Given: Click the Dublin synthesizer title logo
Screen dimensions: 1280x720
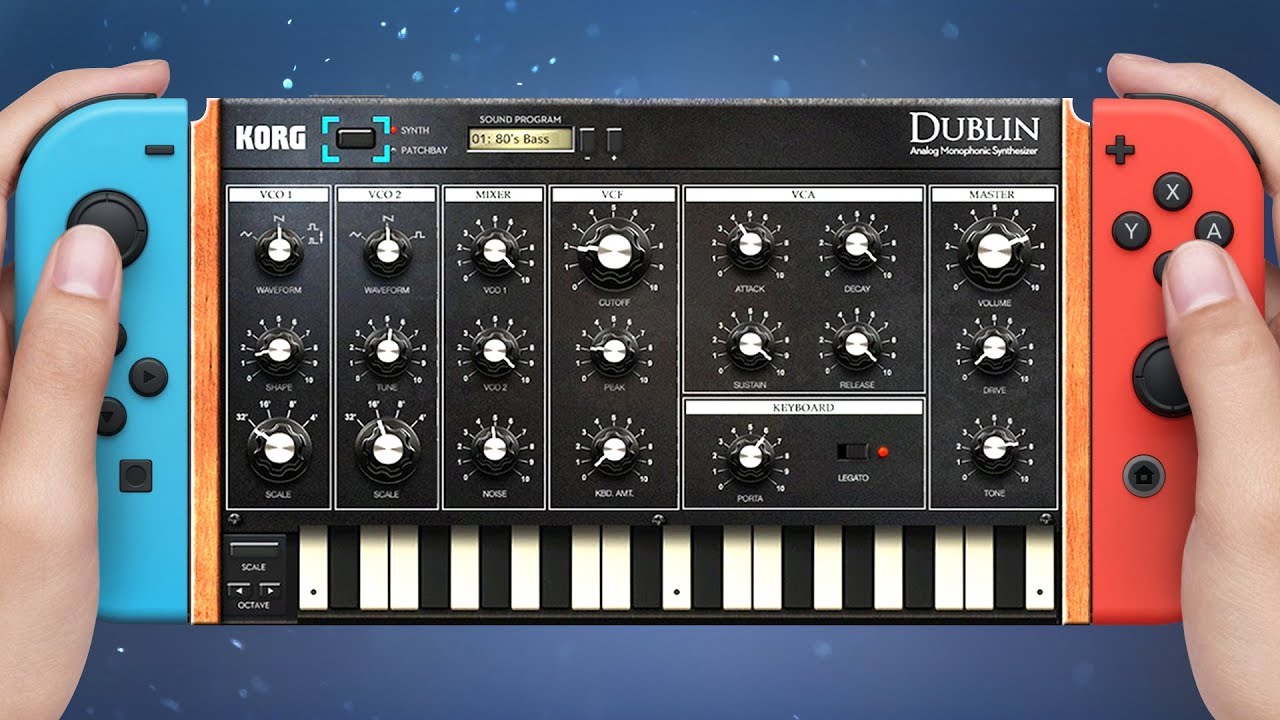Looking at the screenshot, I should tap(974, 135).
